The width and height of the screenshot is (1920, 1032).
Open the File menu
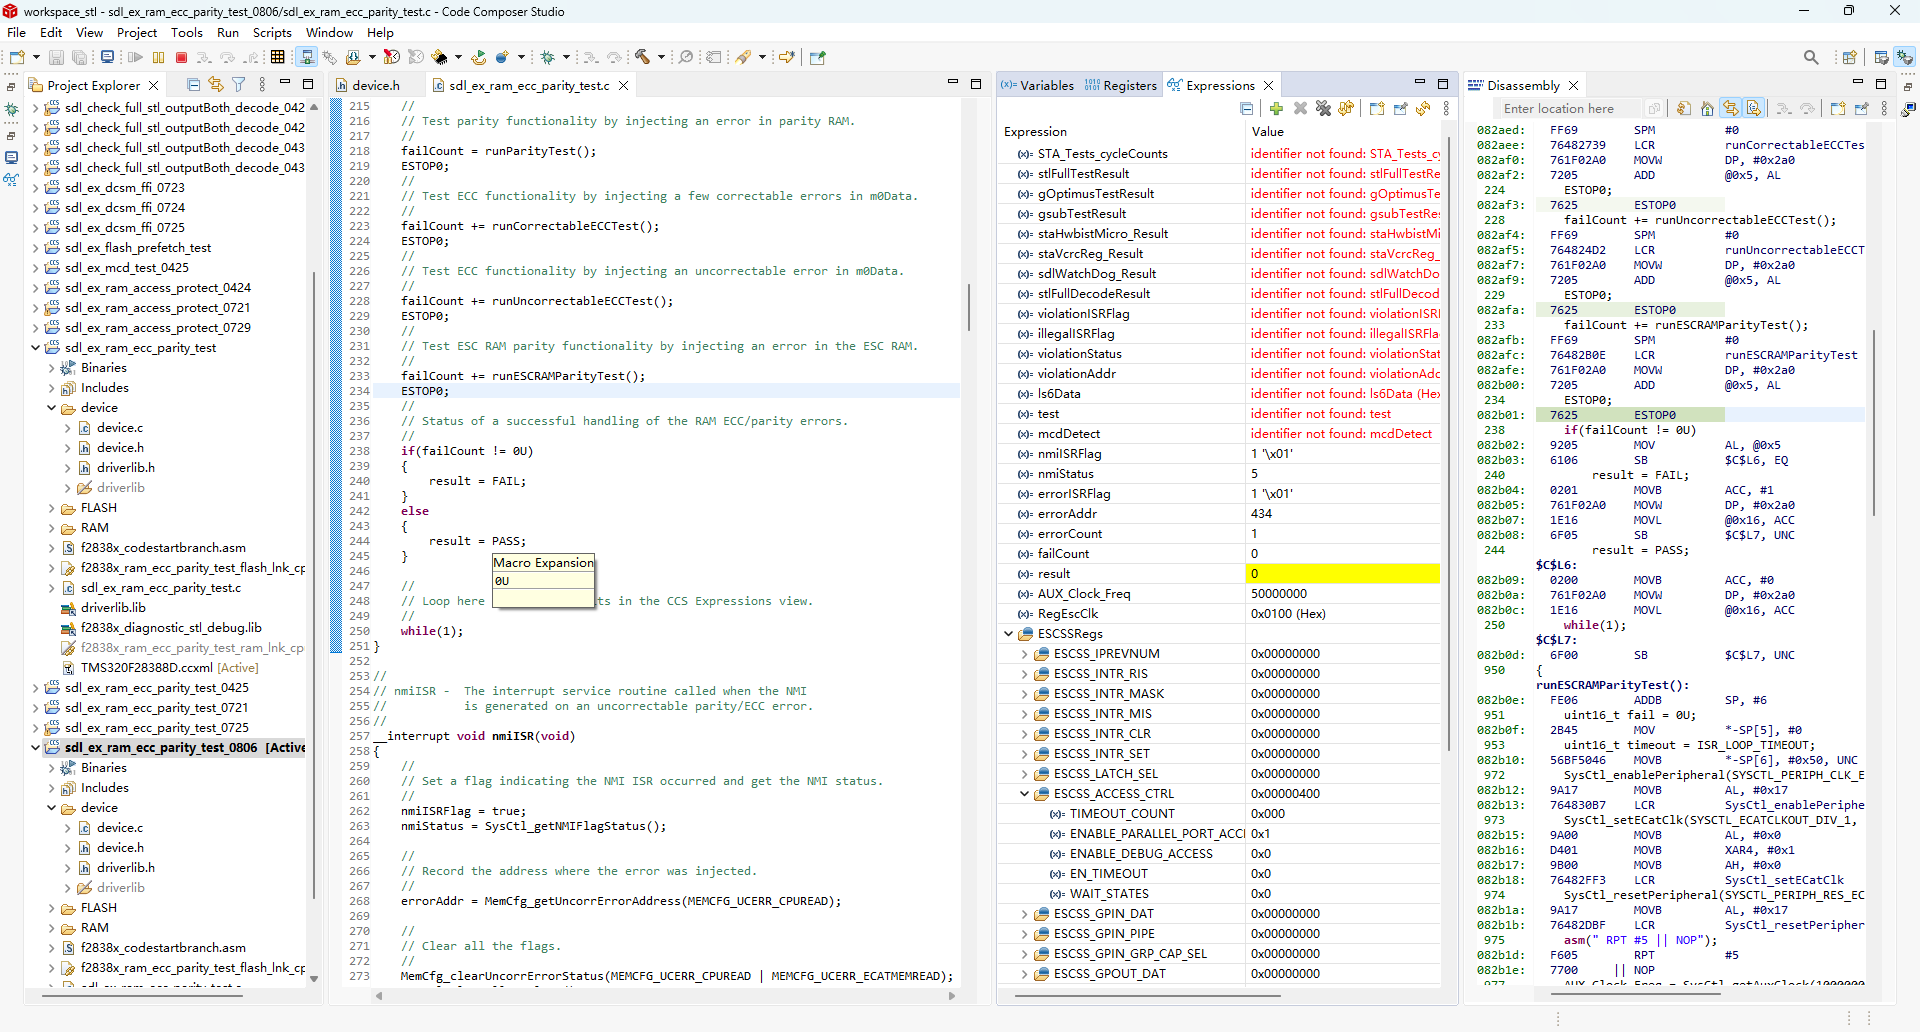16,32
